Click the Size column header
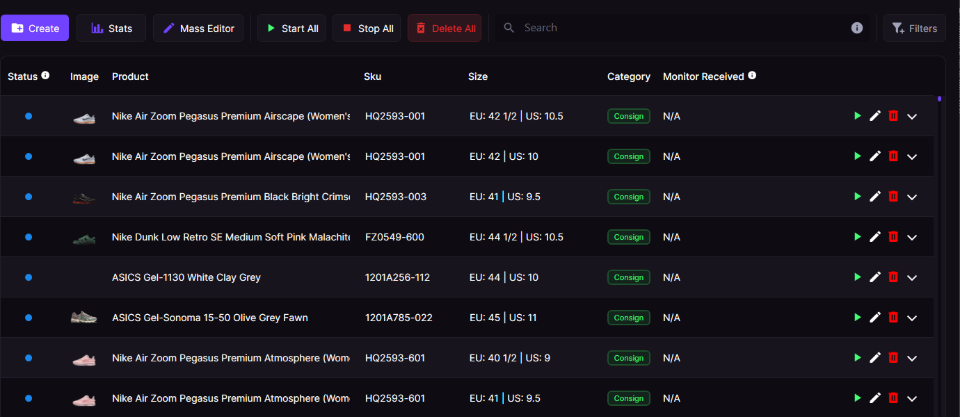This screenshot has height=417, width=960. pos(478,77)
